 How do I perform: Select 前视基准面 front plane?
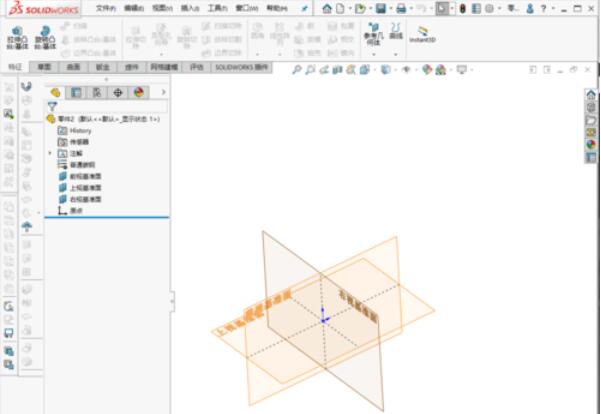point(80,176)
